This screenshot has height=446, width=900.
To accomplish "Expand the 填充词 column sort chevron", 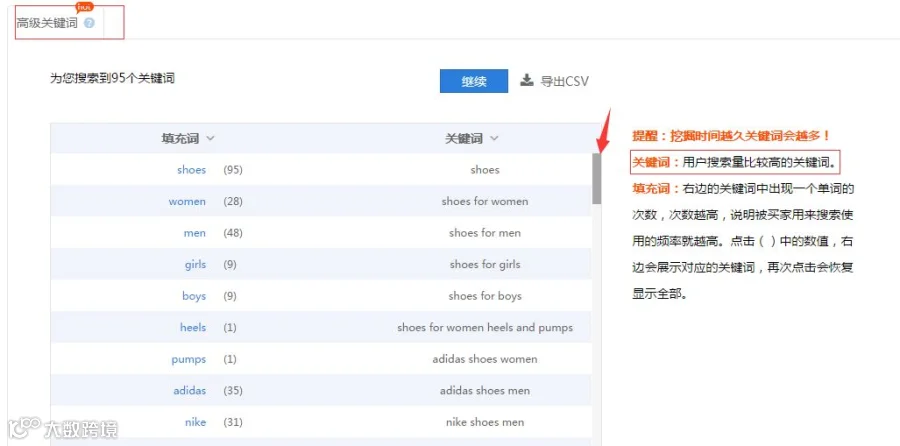I will pos(210,138).
